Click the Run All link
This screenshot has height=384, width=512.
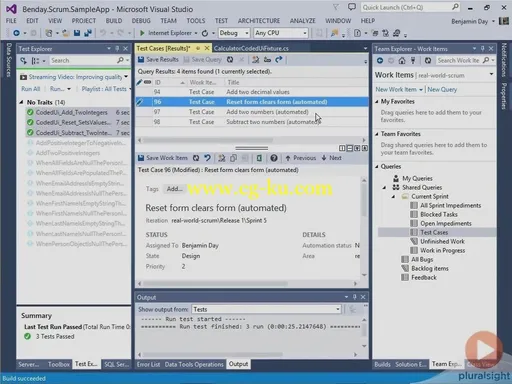31,89
